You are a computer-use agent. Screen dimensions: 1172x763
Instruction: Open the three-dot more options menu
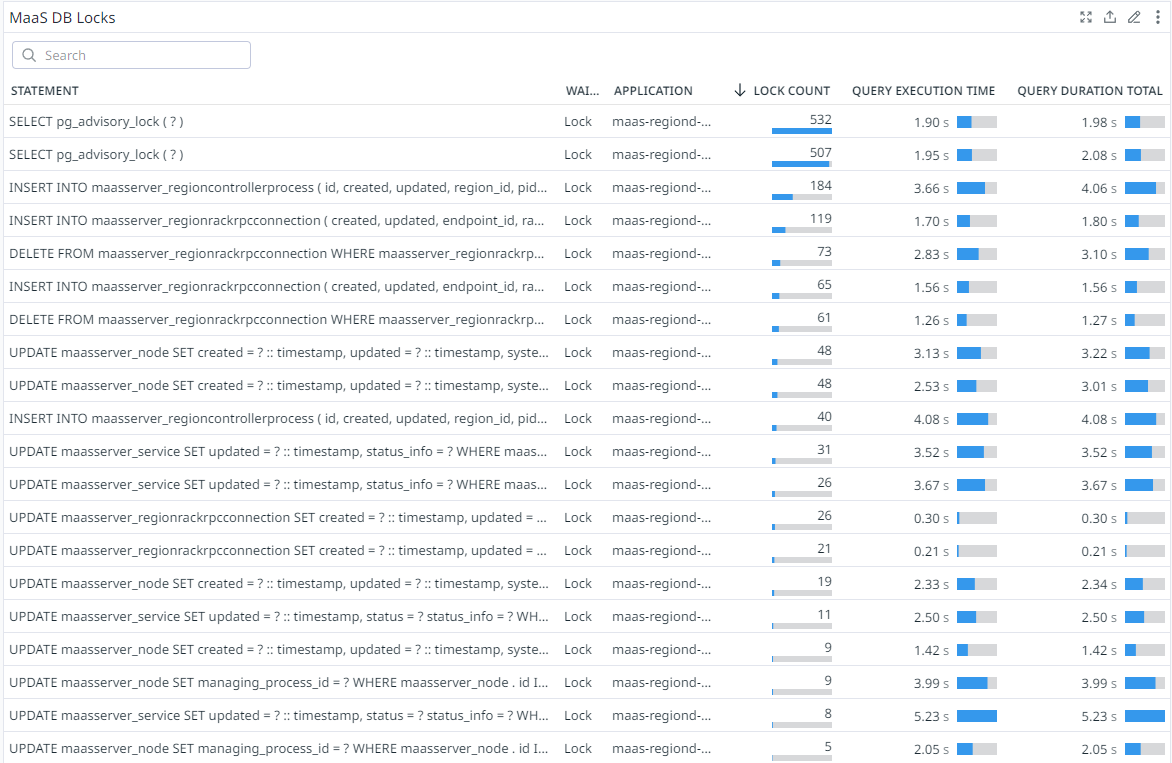(1157, 17)
